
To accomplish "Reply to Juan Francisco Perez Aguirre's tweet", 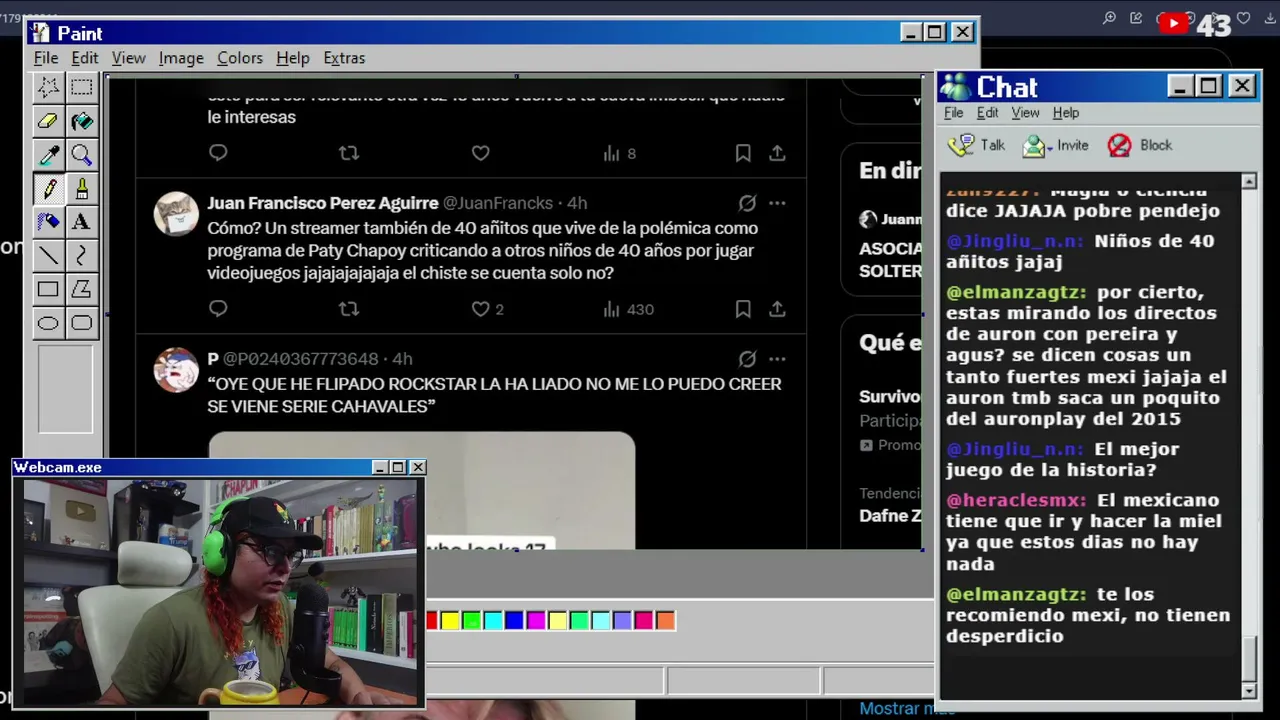I will click(218, 309).
